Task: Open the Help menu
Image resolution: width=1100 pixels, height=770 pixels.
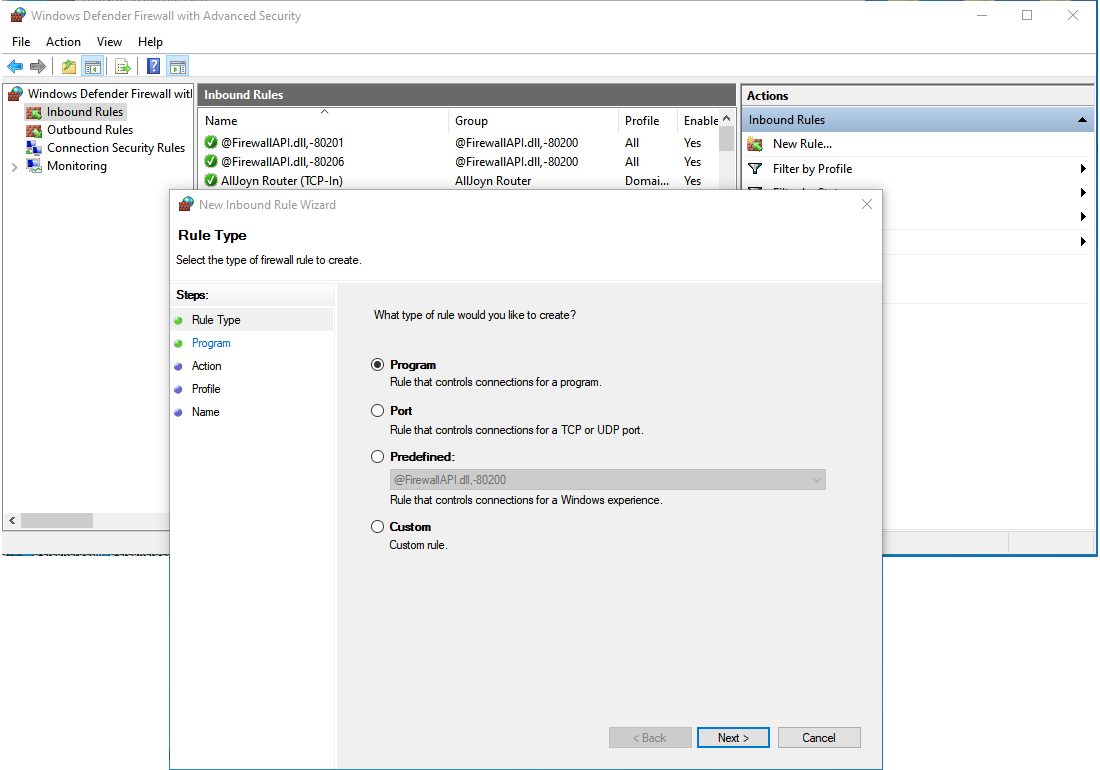Action: (x=150, y=42)
